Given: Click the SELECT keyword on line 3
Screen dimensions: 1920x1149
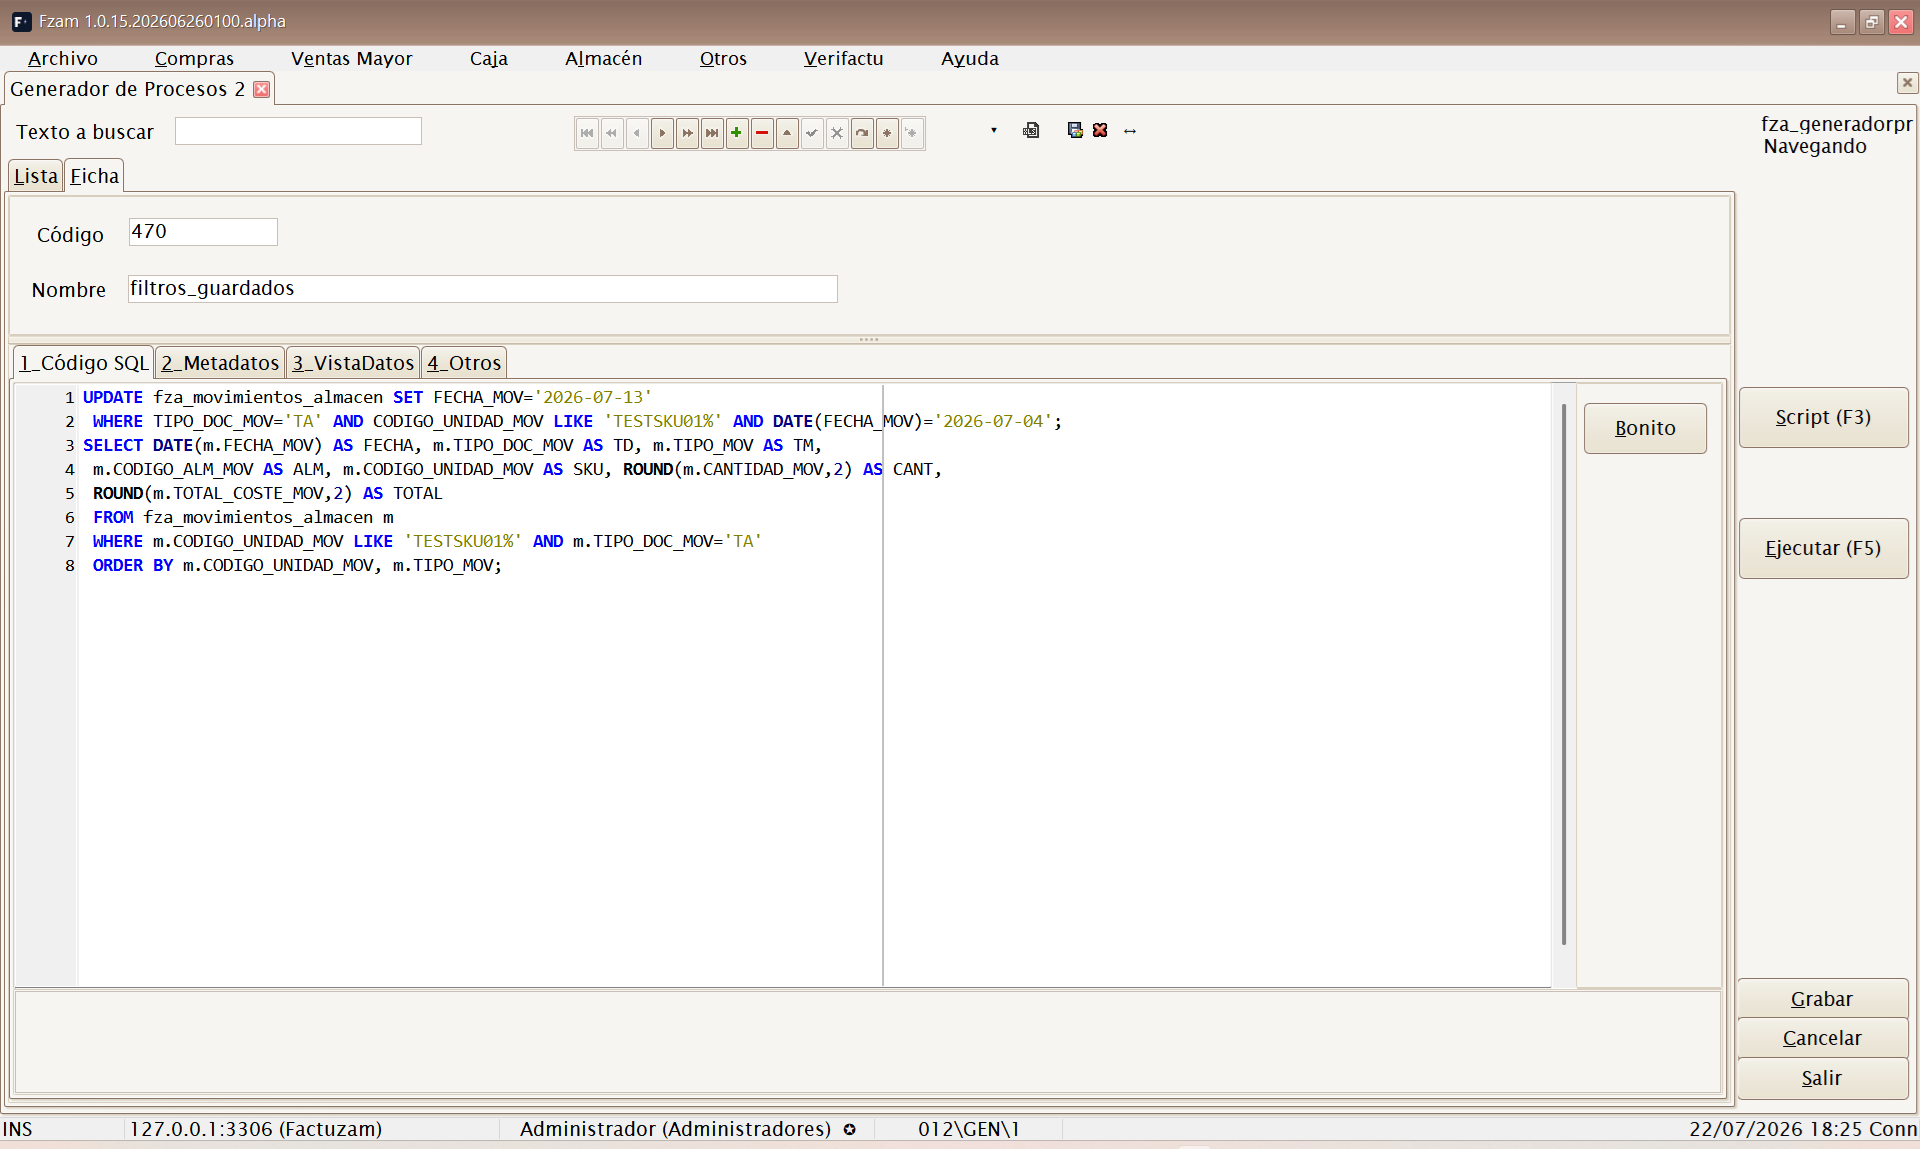Looking at the screenshot, I should coord(113,445).
